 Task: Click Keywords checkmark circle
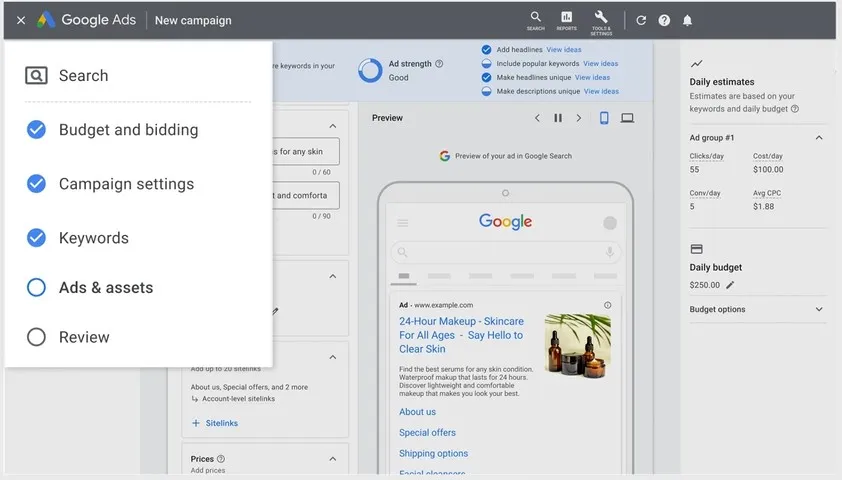click(x=37, y=237)
